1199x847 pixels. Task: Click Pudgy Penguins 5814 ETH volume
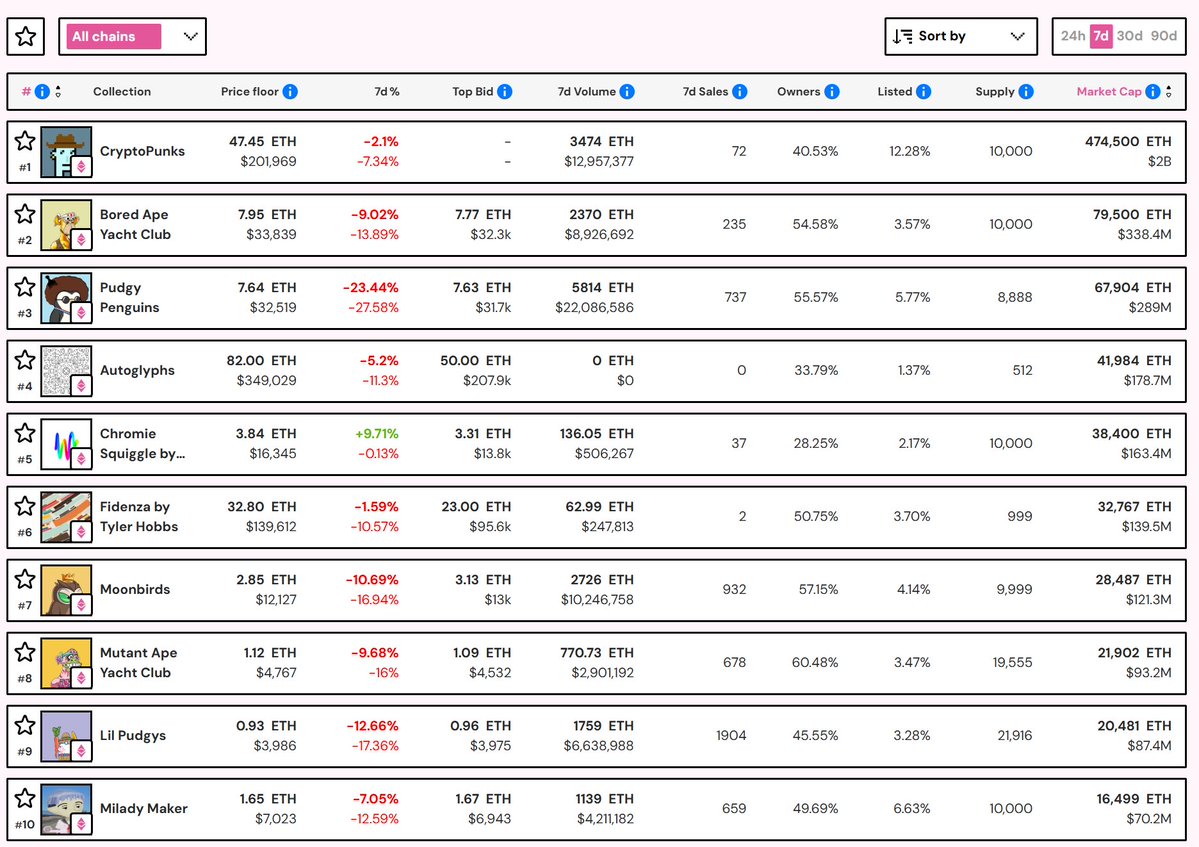pos(603,287)
